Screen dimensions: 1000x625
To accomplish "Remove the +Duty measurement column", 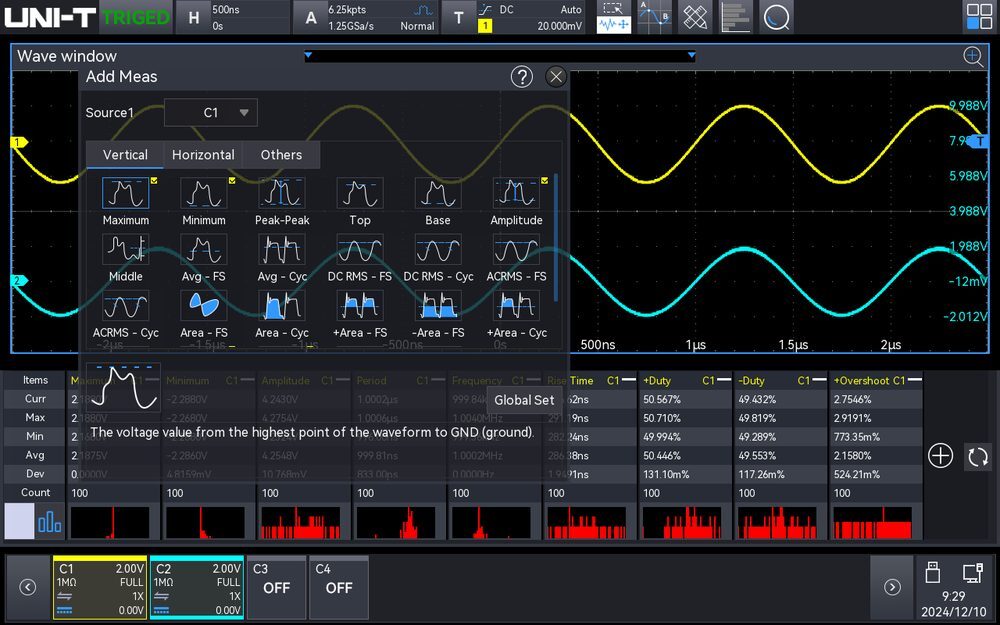I will point(724,380).
